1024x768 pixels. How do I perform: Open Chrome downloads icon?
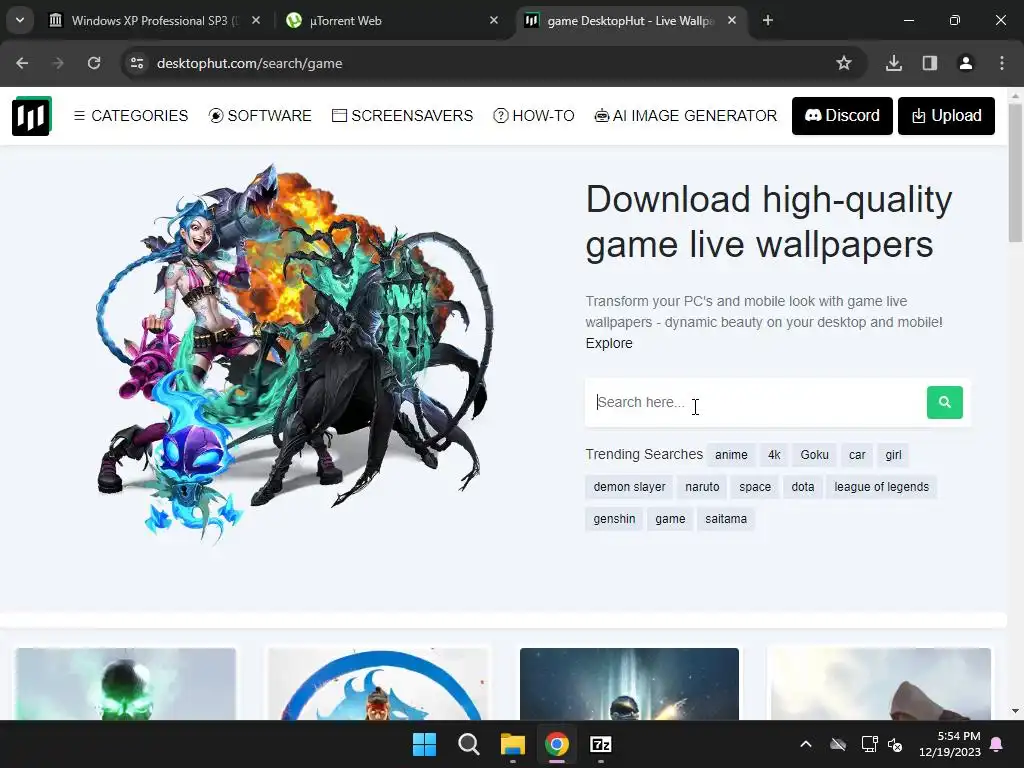(894, 63)
